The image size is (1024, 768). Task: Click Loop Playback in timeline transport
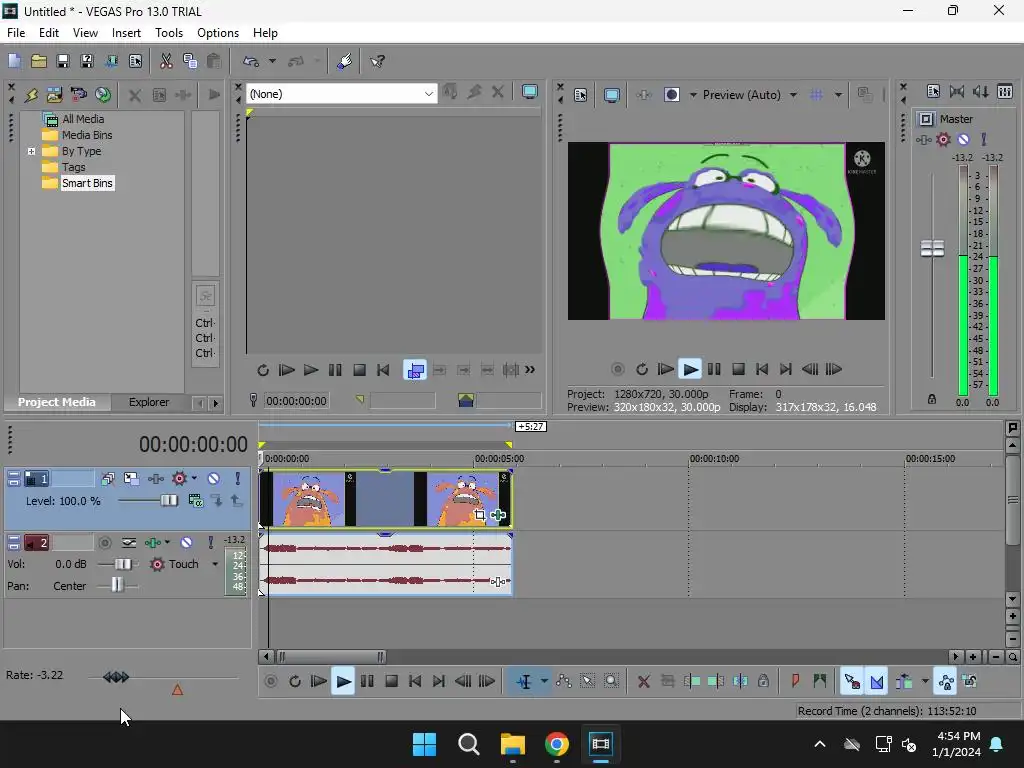[295, 682]
